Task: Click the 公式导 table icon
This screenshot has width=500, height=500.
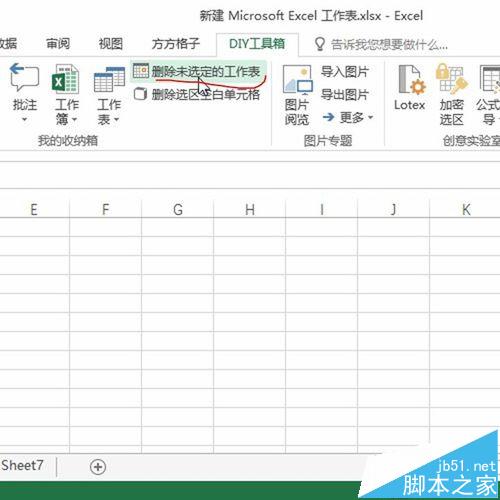Action: pyautogui.click(x=490, y=79)
